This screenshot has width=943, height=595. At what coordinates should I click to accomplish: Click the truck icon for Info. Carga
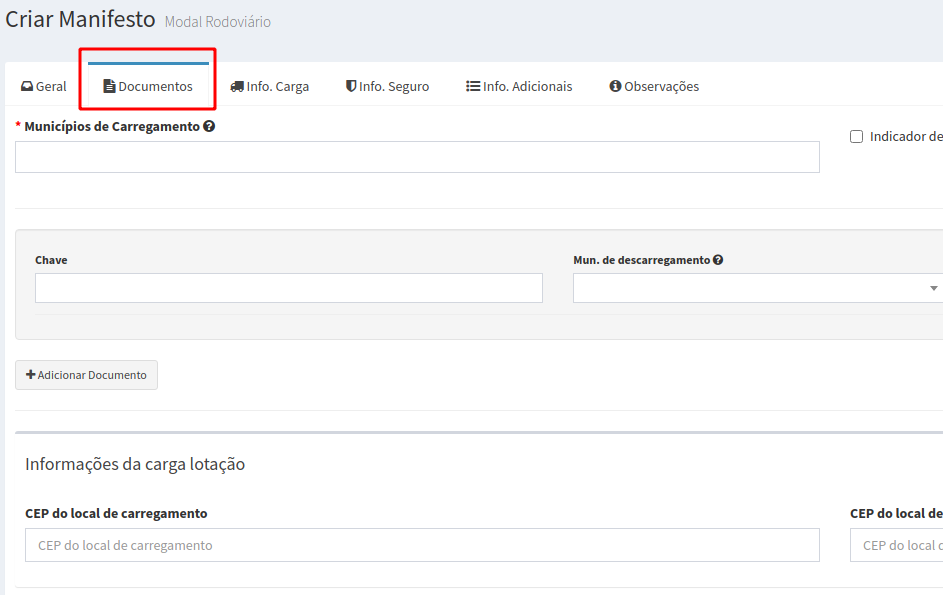[x=237, y=87]
